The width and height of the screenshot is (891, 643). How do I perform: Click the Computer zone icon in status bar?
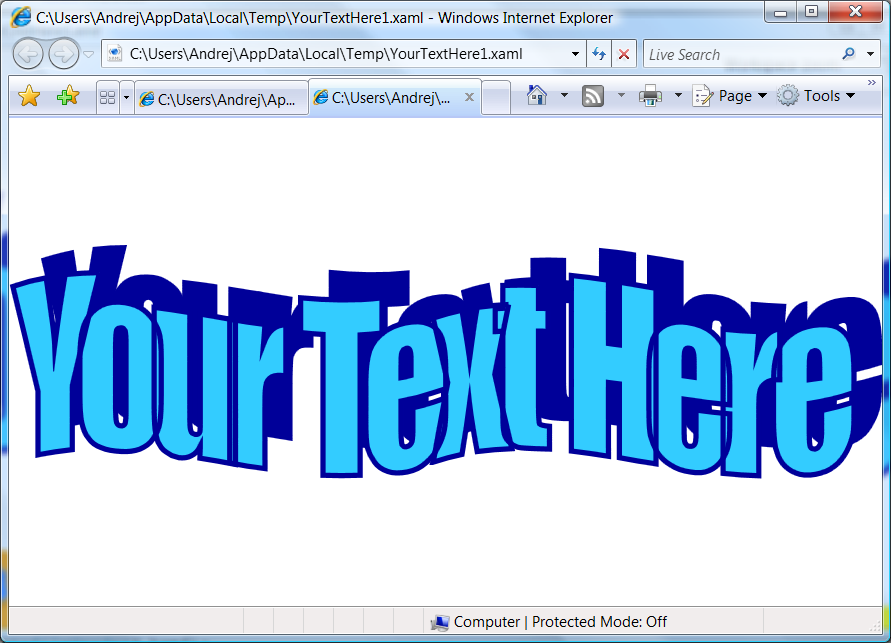tap(440, 623)
